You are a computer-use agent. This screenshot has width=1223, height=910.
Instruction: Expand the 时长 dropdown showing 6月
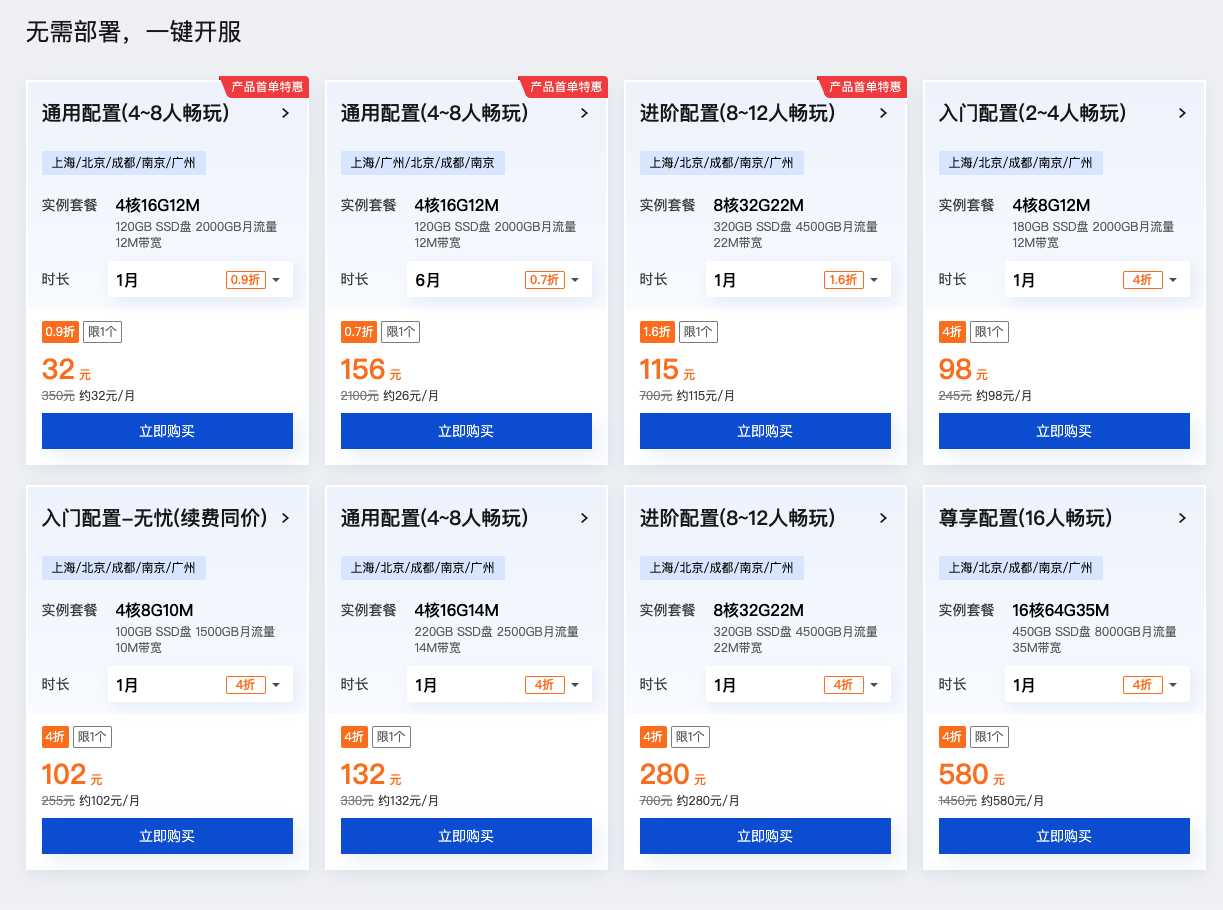point(499,280)
